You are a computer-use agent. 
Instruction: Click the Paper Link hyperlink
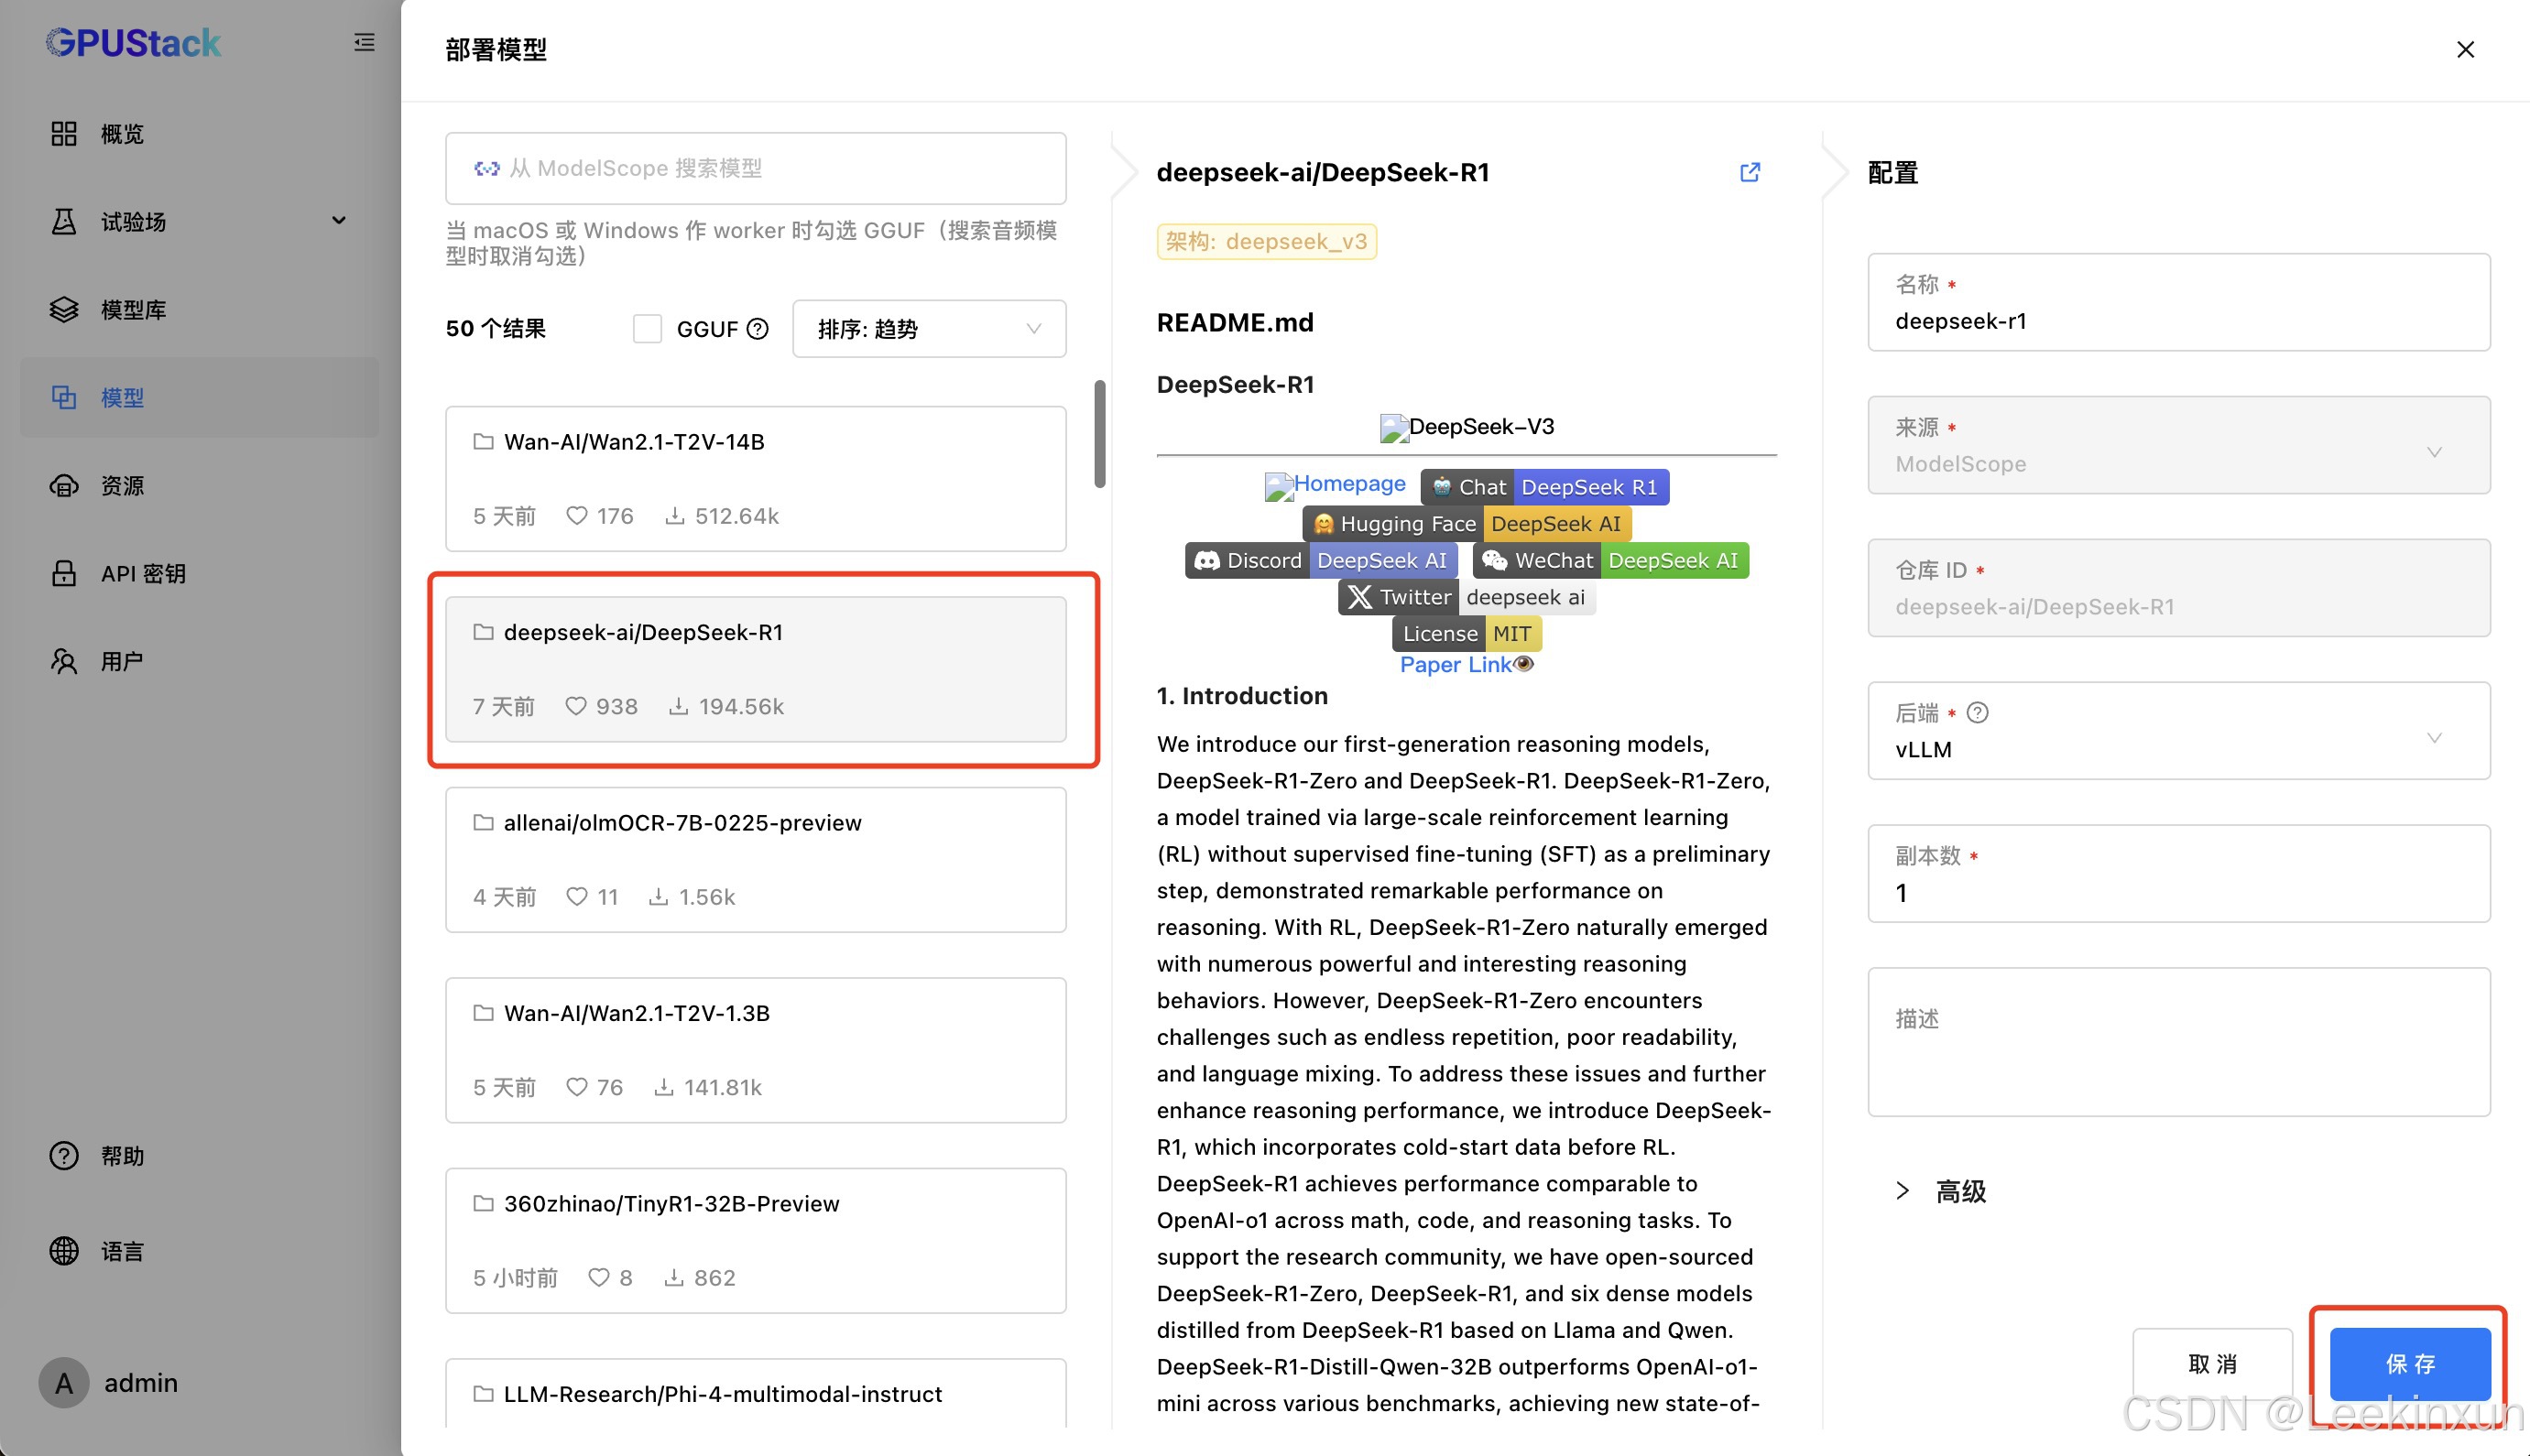1455,665
